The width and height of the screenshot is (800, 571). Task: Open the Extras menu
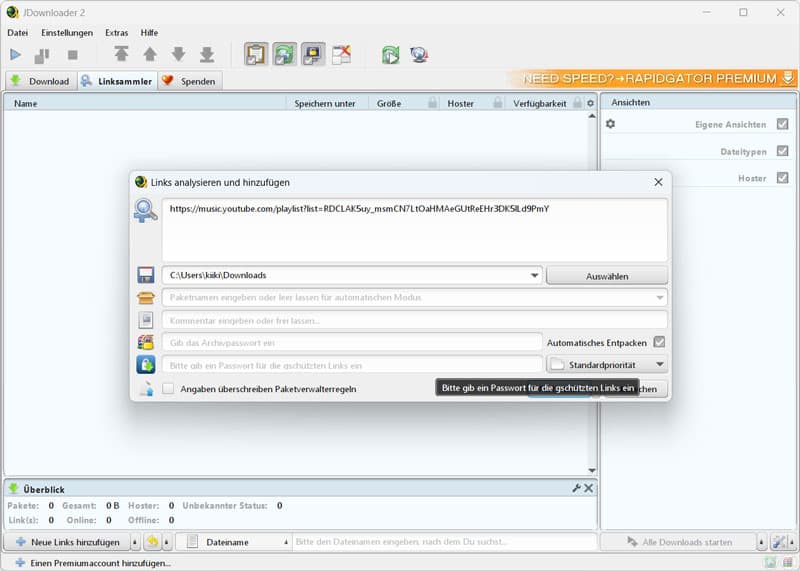click(116, 33)
